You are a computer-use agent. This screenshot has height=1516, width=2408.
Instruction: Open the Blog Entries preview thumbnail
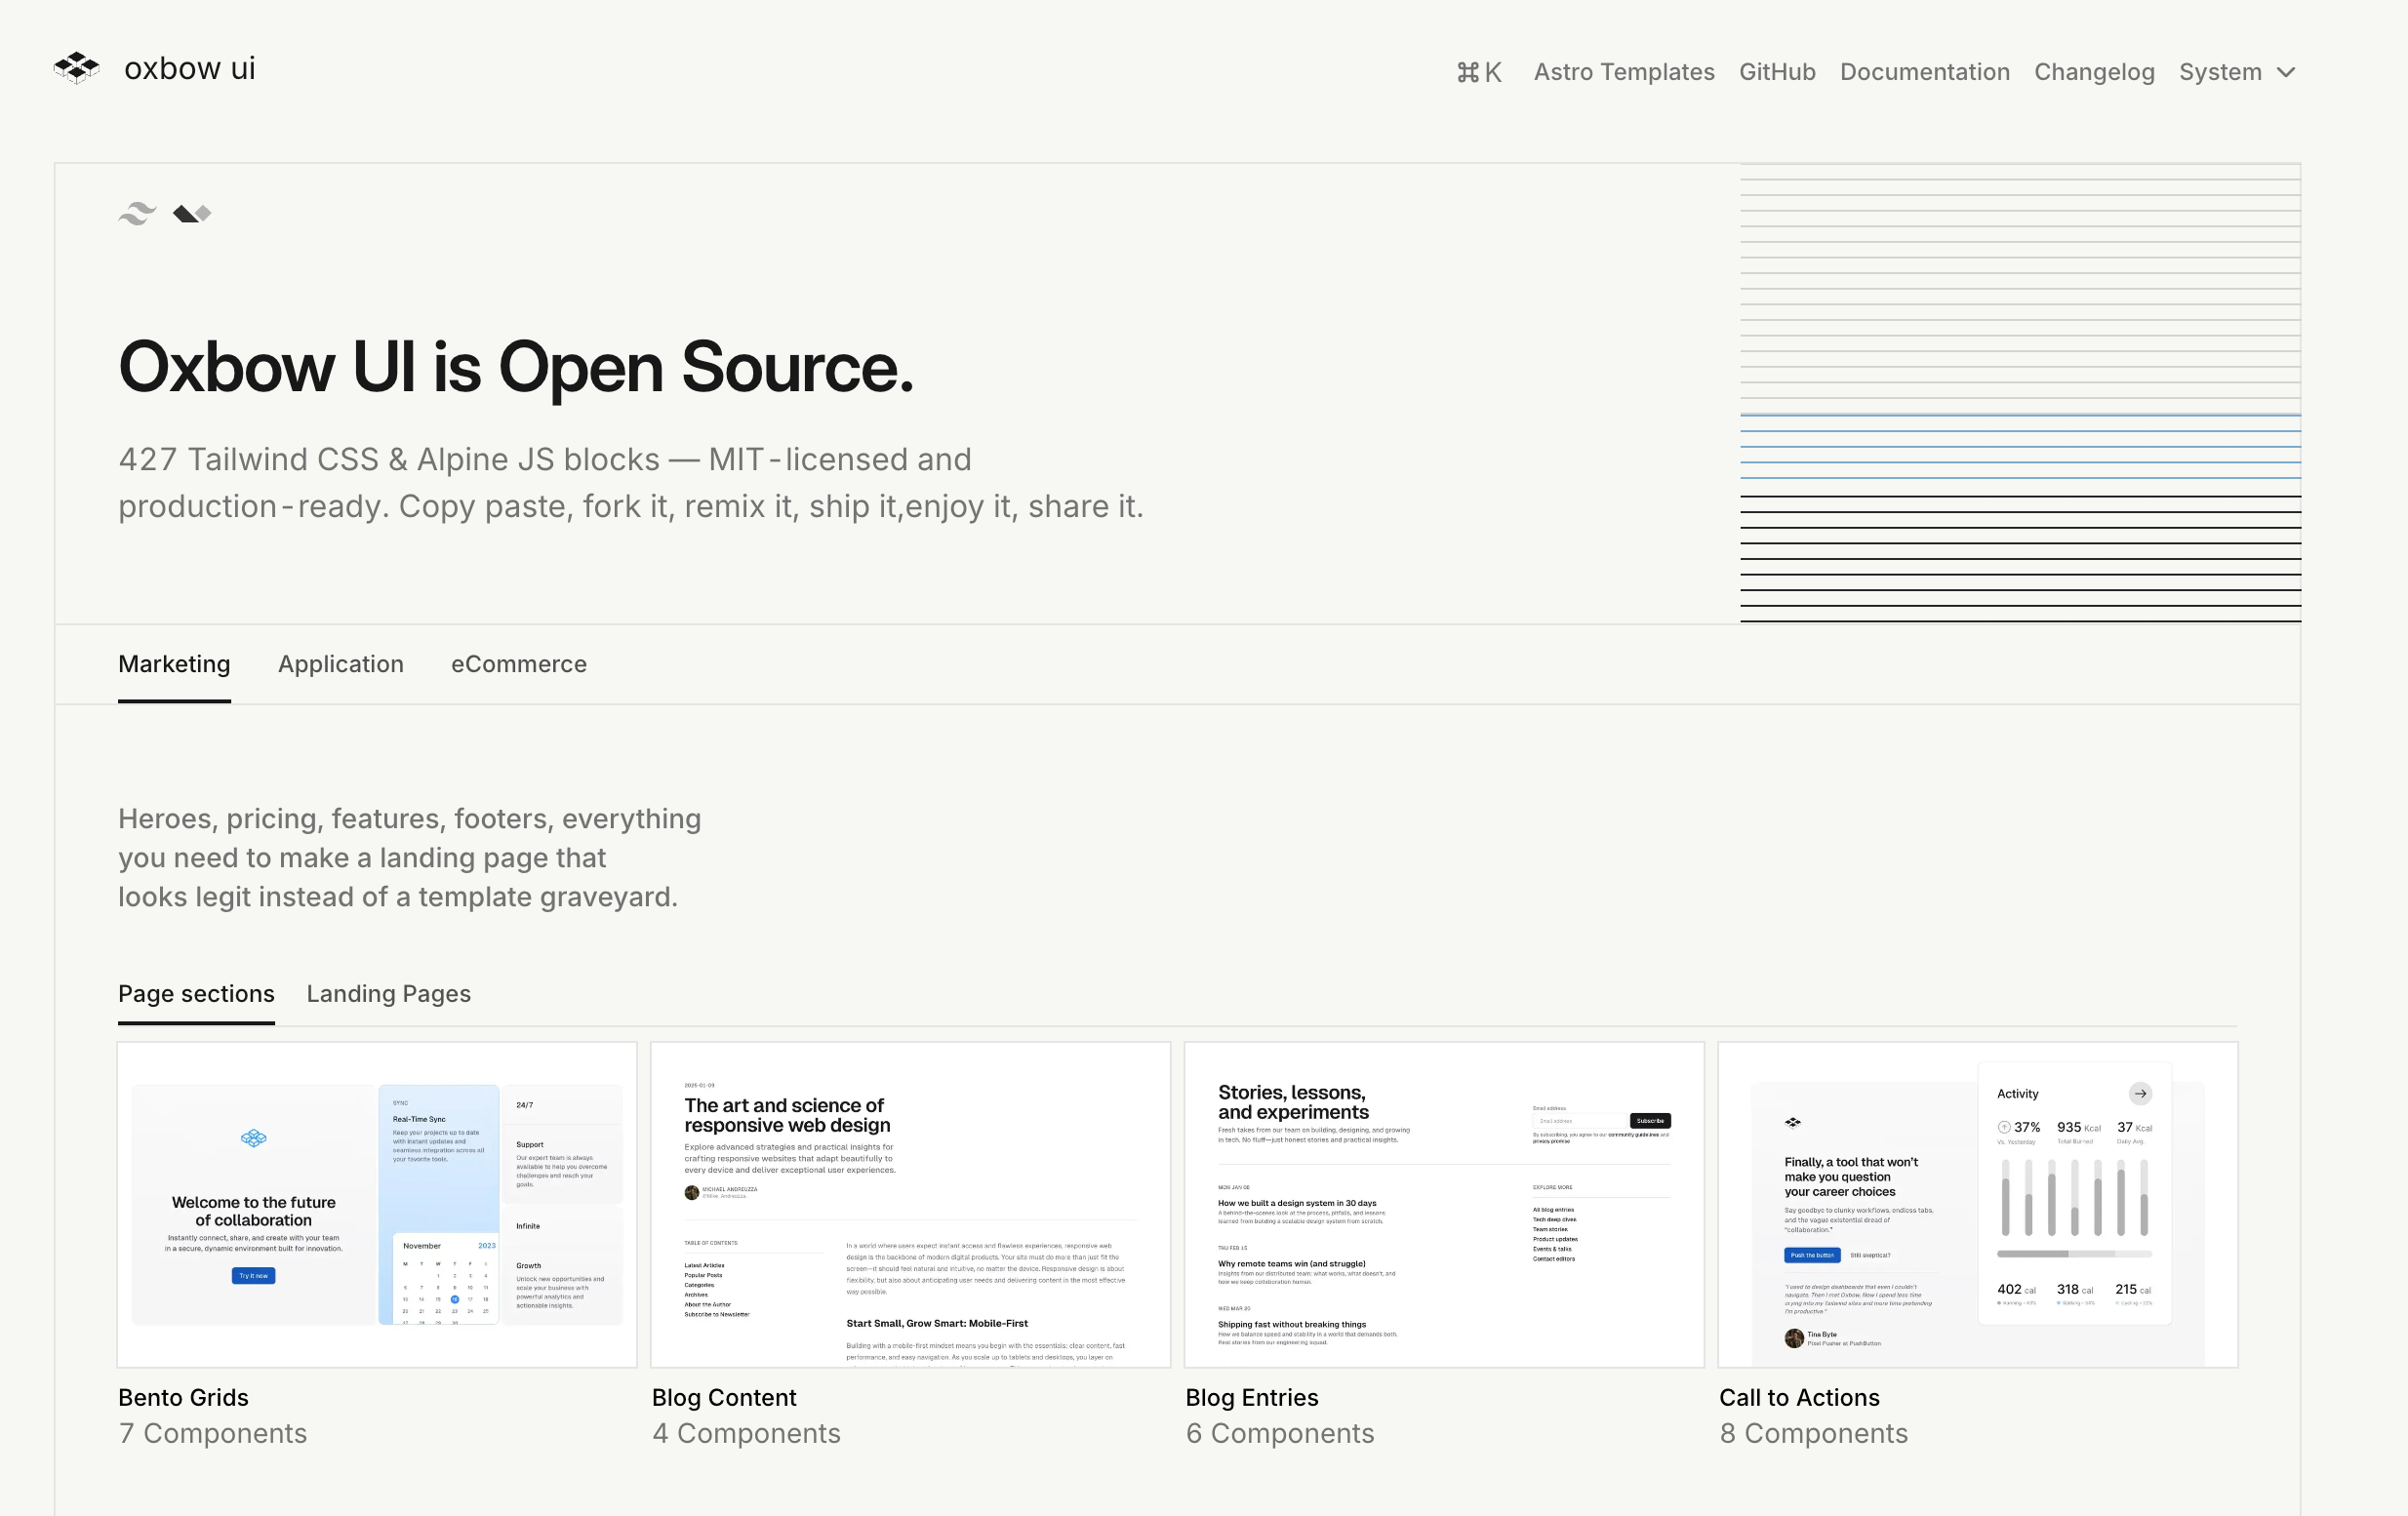pos(1443,1204)
